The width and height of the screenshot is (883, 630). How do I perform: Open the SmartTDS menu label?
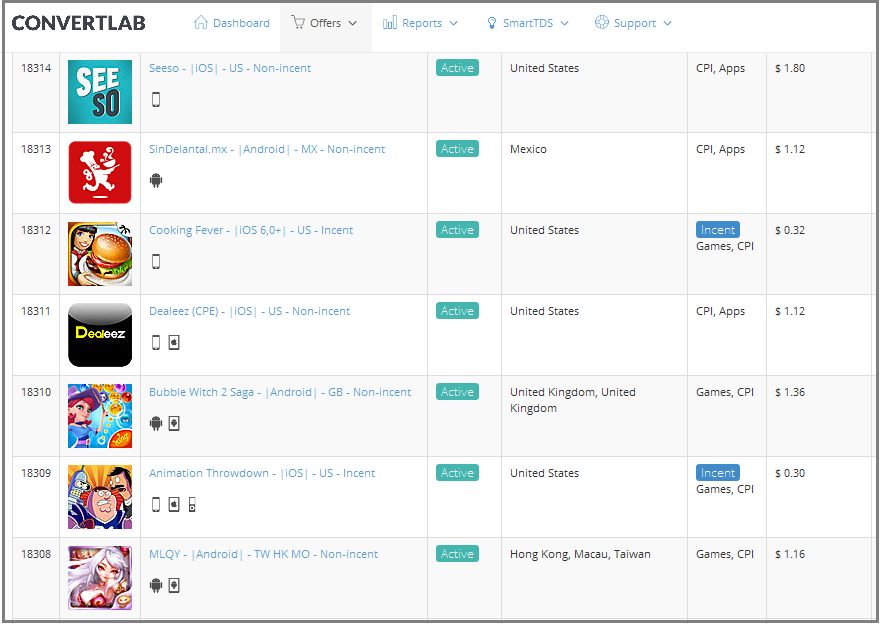tap(528, 23)
